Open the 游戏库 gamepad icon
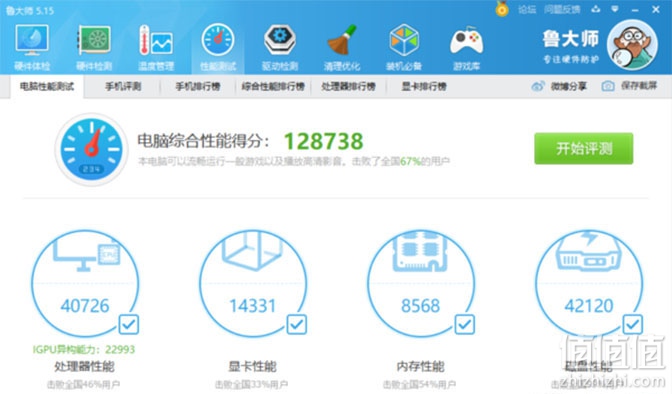 466,41
